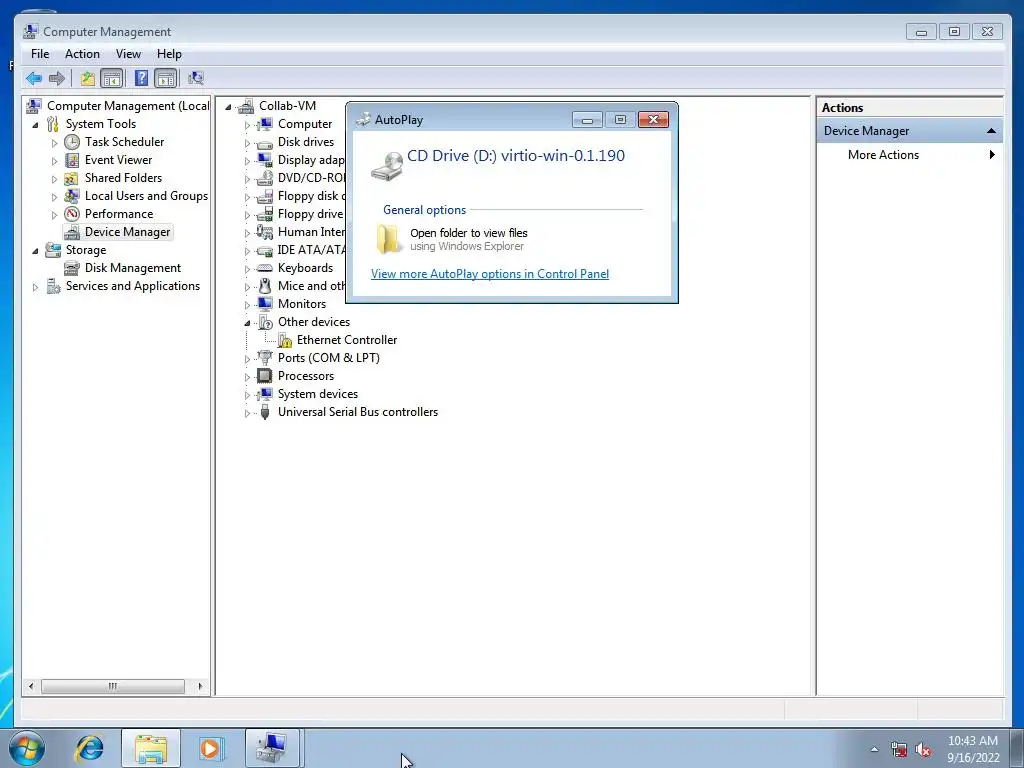Click the Scan for hardware changes icon
Screen dimensions: 1024x768
coord(196,79)
